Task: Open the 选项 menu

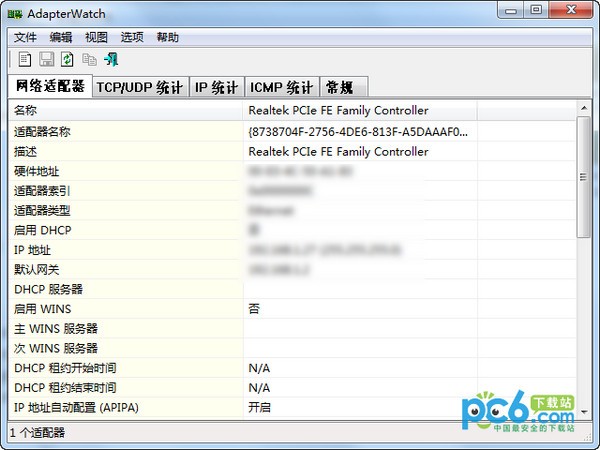Action: tap(132, 37)
